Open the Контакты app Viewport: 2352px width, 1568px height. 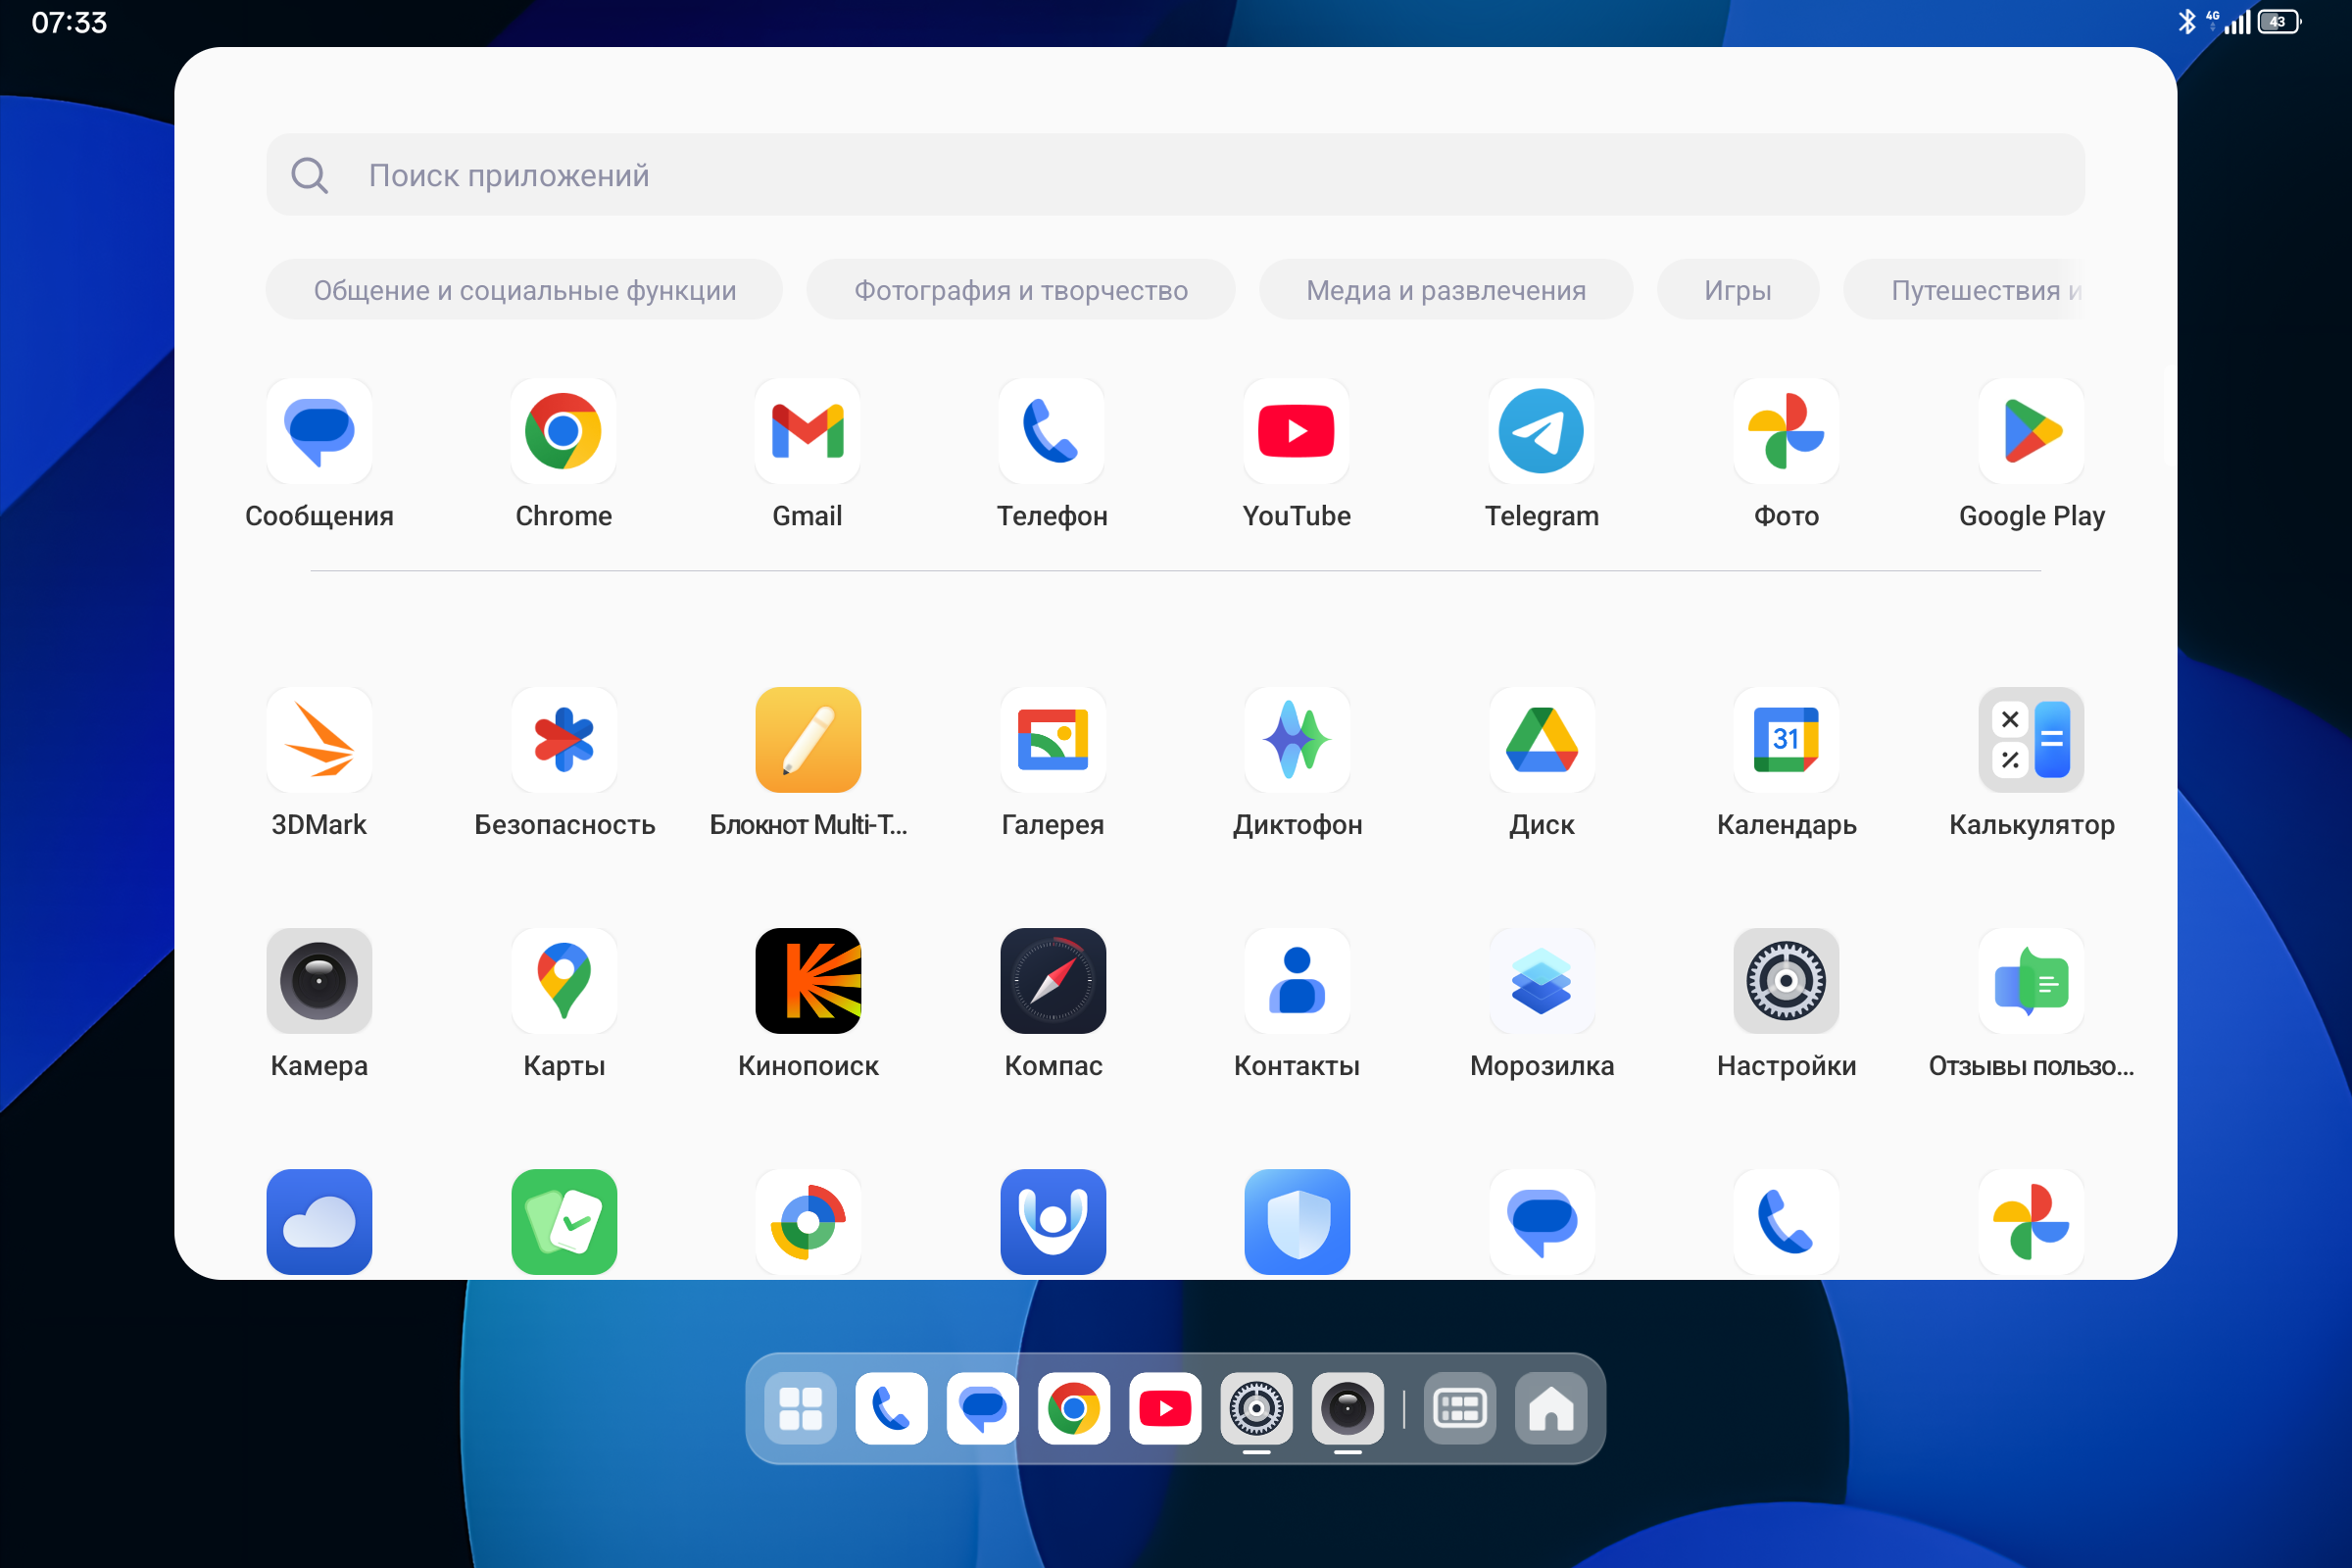[x=1297, y=981]
